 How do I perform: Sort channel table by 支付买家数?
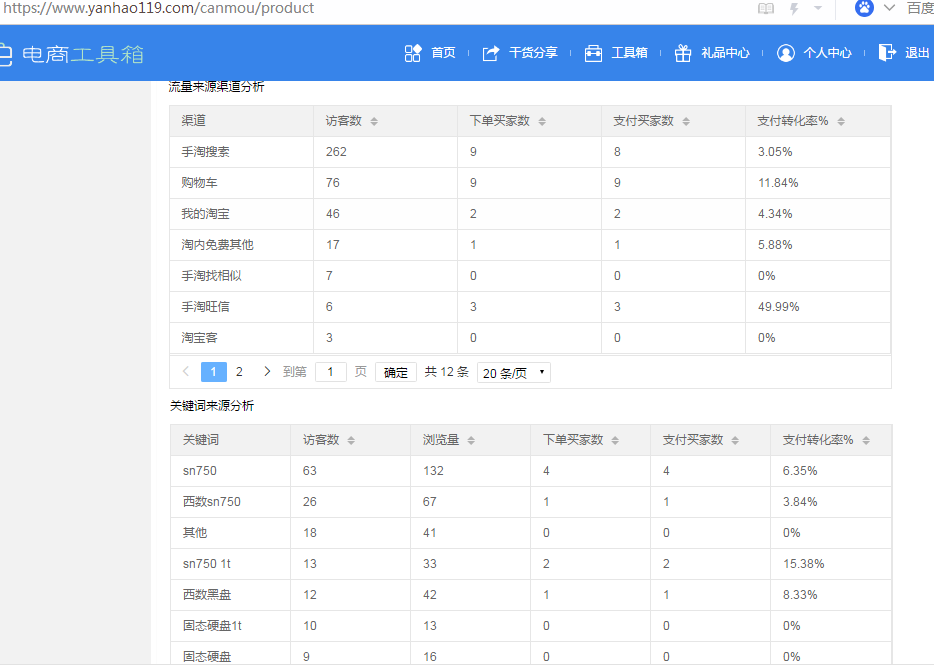pos(686,122)
